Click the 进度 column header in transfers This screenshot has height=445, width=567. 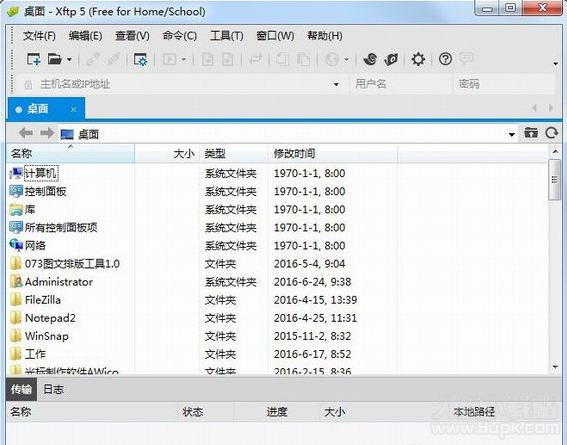point(277,412)
